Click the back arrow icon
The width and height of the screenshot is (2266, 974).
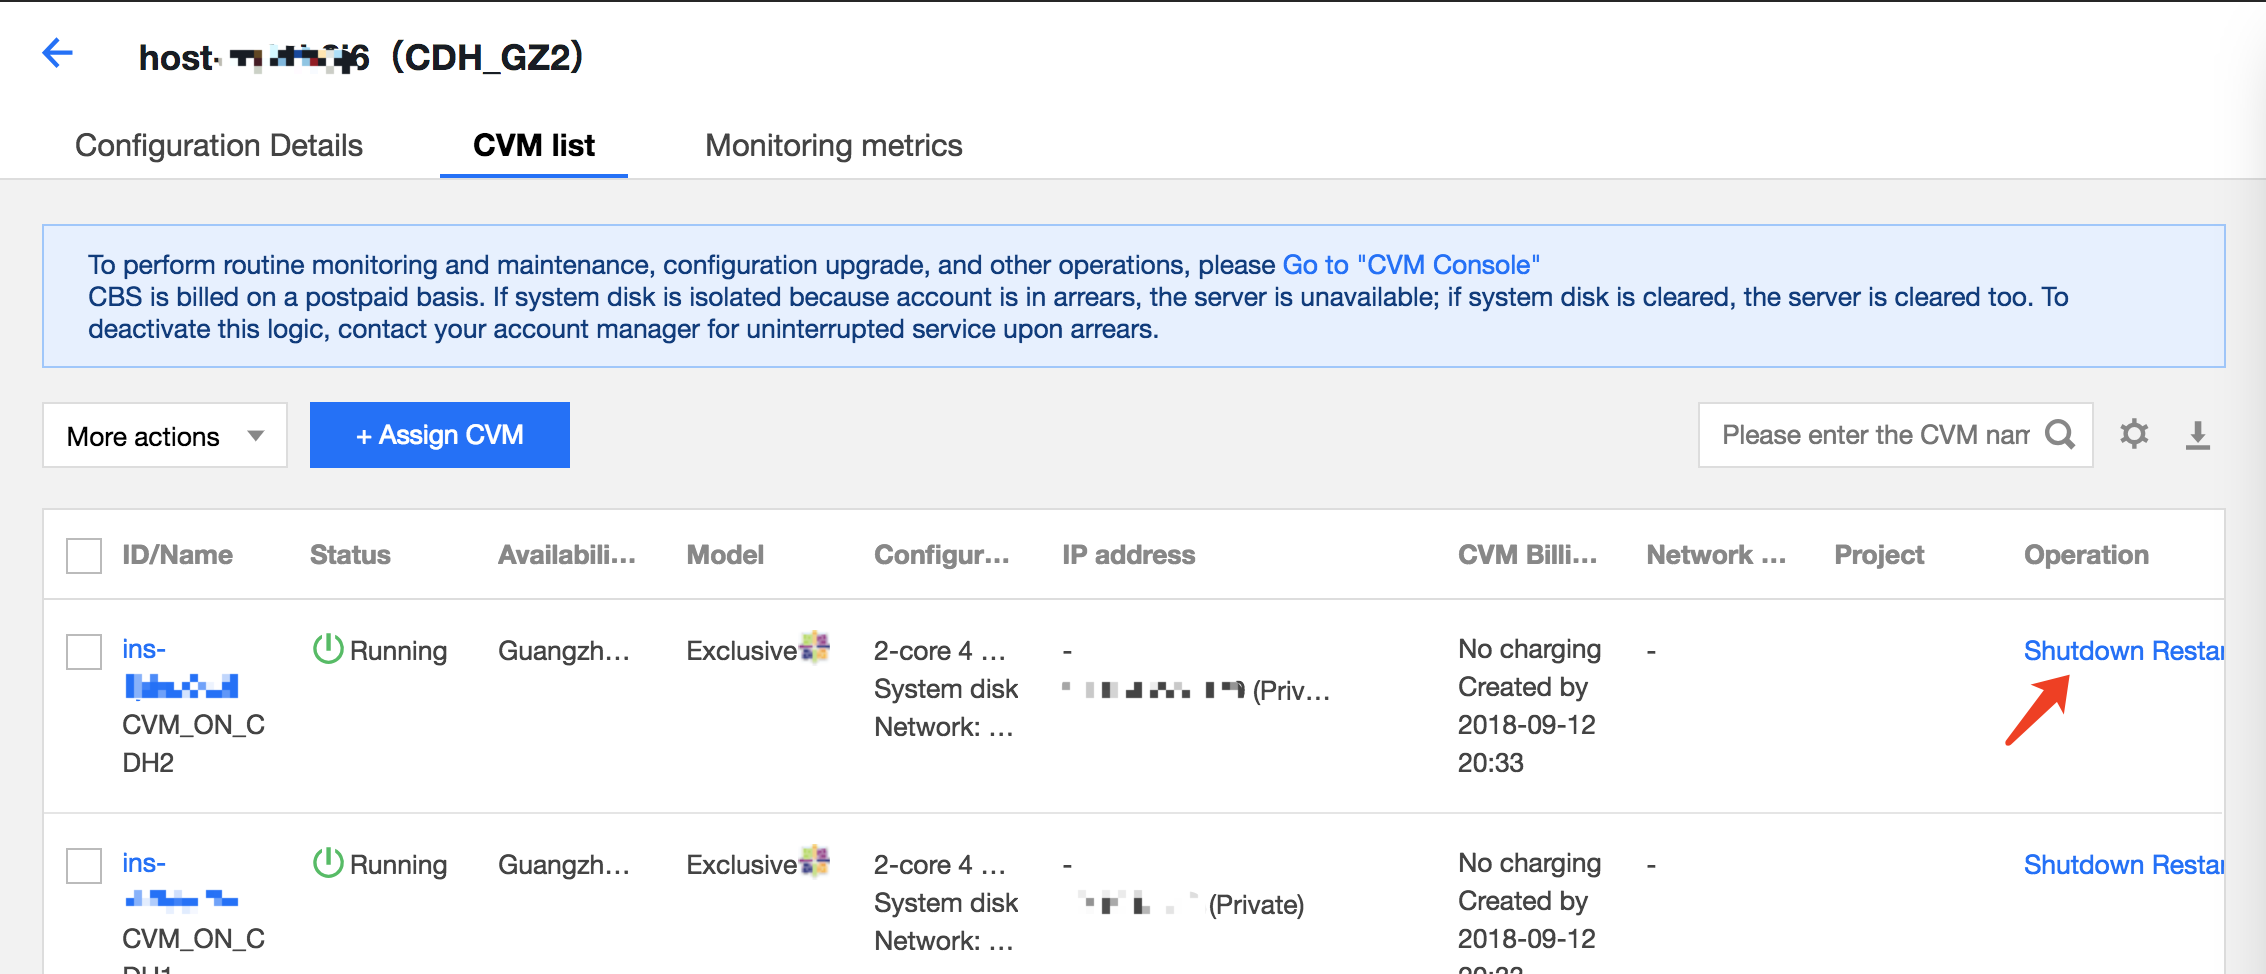[x=58, y=53]
